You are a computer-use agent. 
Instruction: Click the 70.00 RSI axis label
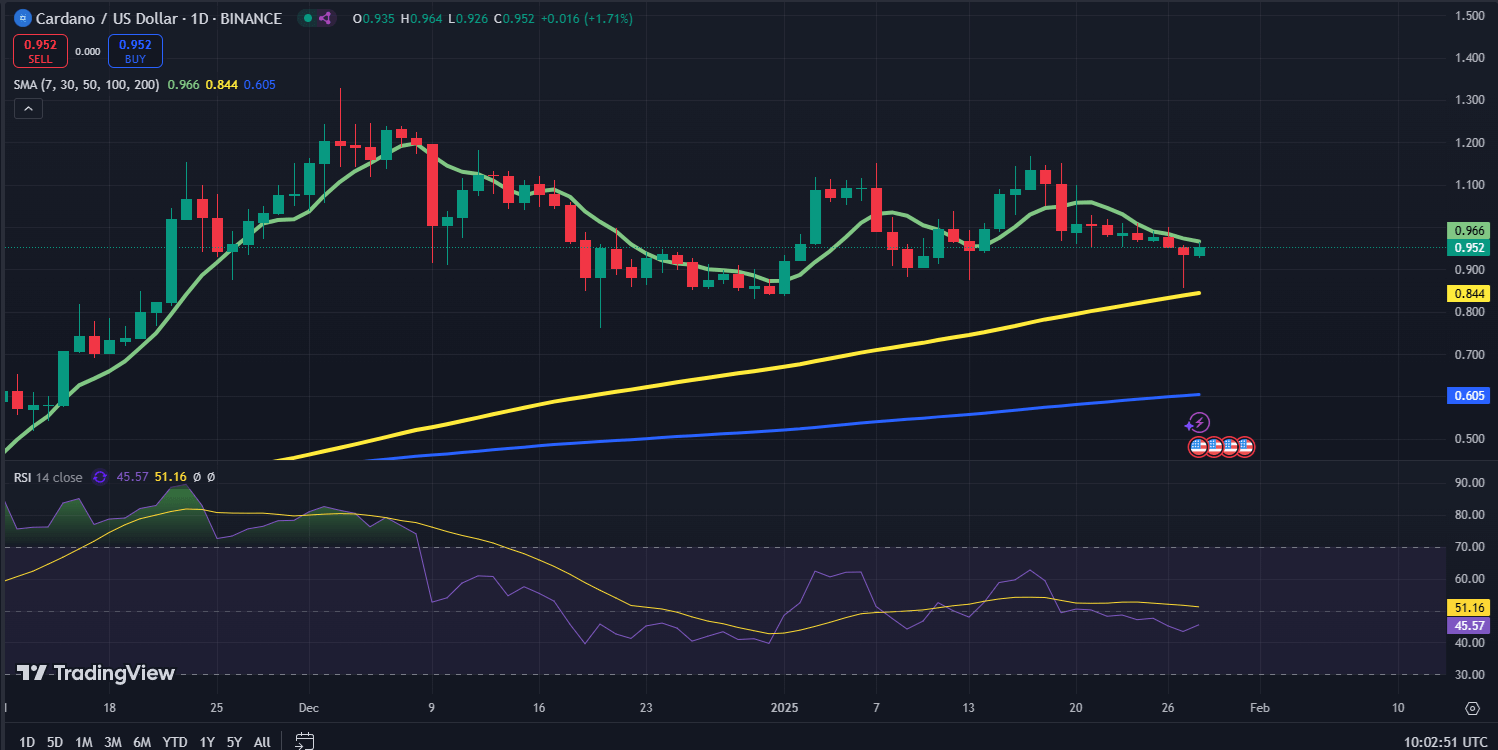click(x=1469, y=547)
